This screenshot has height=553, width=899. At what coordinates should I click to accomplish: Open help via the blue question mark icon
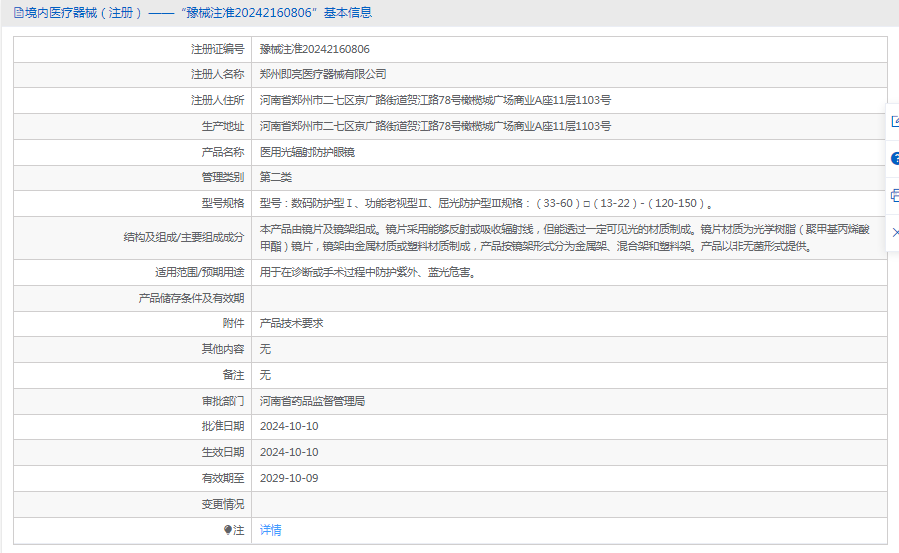[894, 158]
